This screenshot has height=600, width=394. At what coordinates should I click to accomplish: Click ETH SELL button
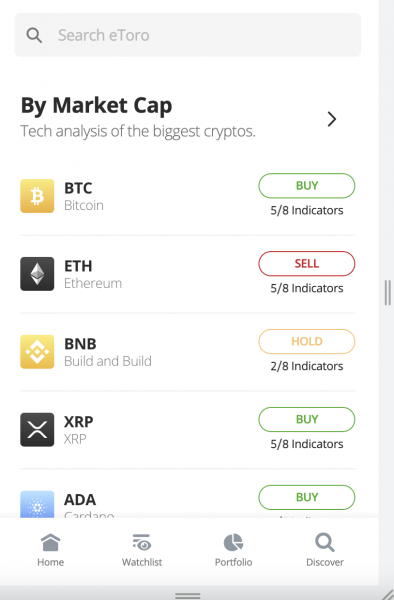pyautogui.click(x=307, y=264)
